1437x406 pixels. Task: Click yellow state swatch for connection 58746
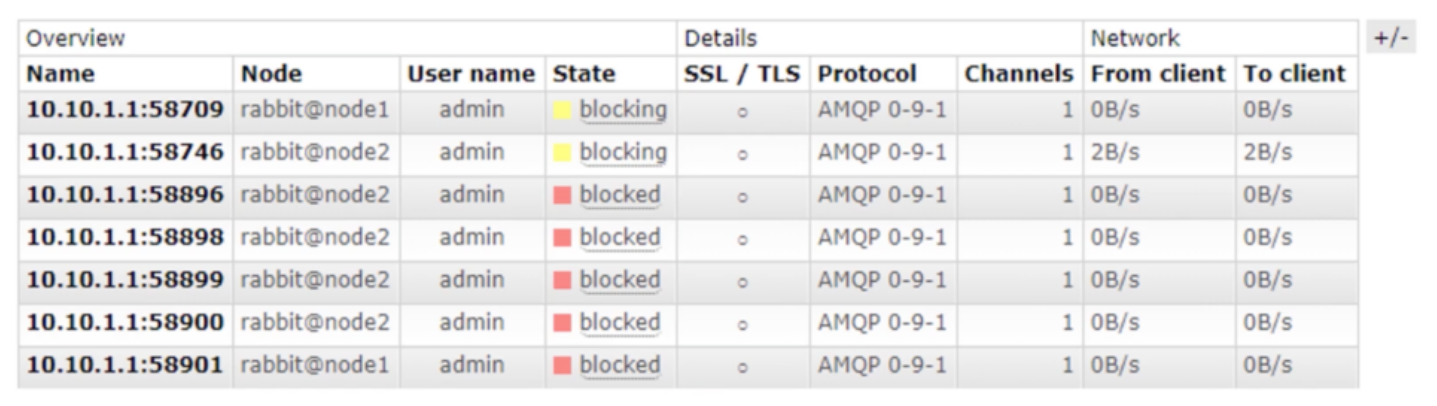(x=562, y=152)
